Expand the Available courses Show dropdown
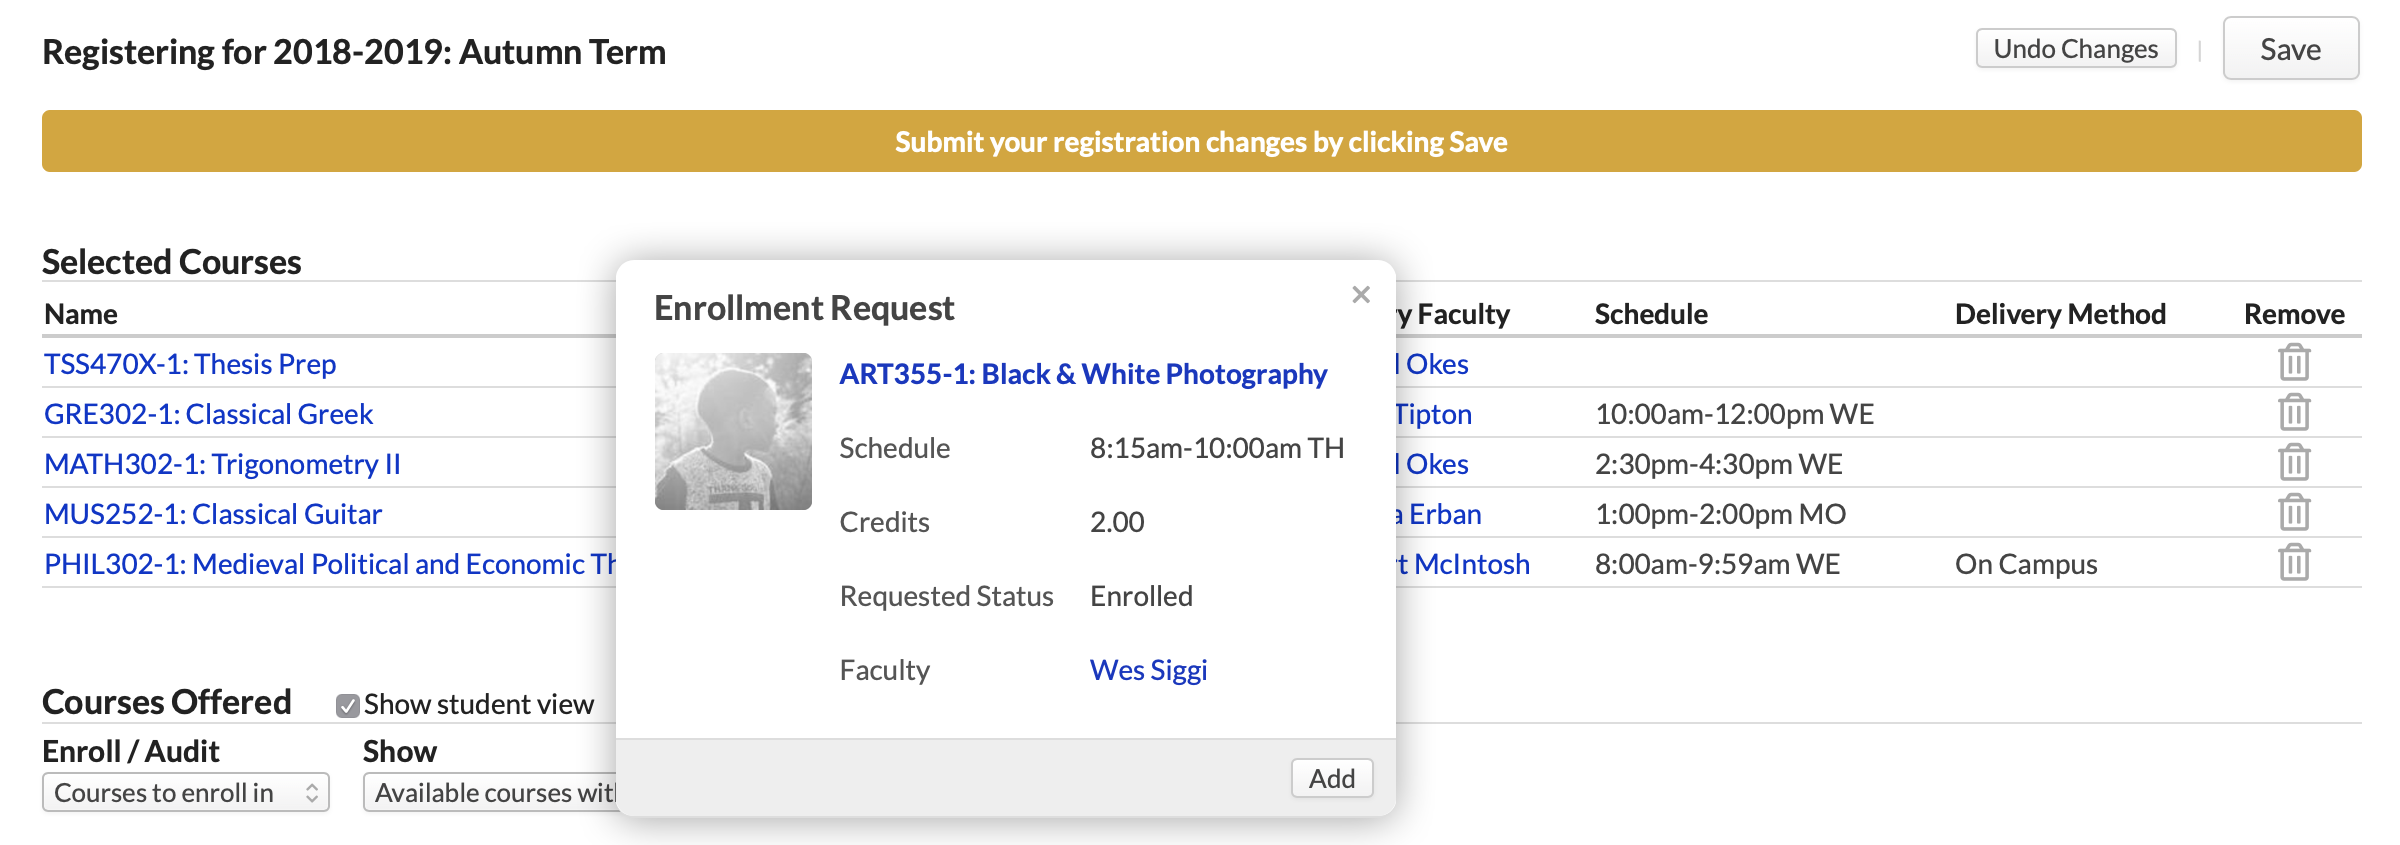 pos(492,792)
